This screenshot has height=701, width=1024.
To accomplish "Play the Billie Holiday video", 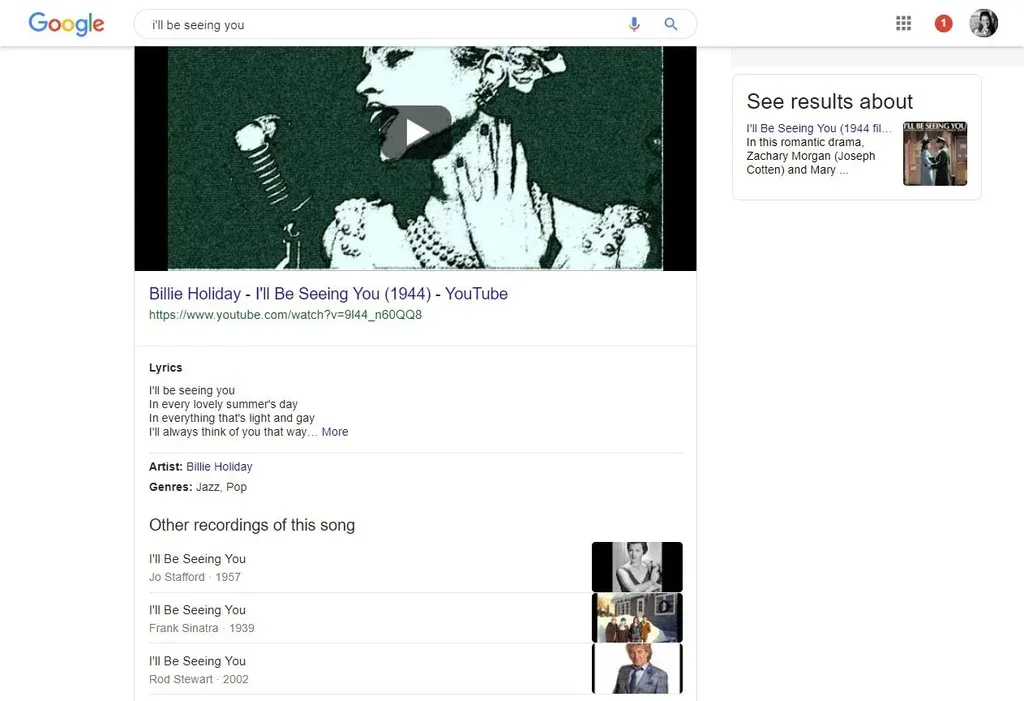I will pyautogui.click(x=416, y=132).
